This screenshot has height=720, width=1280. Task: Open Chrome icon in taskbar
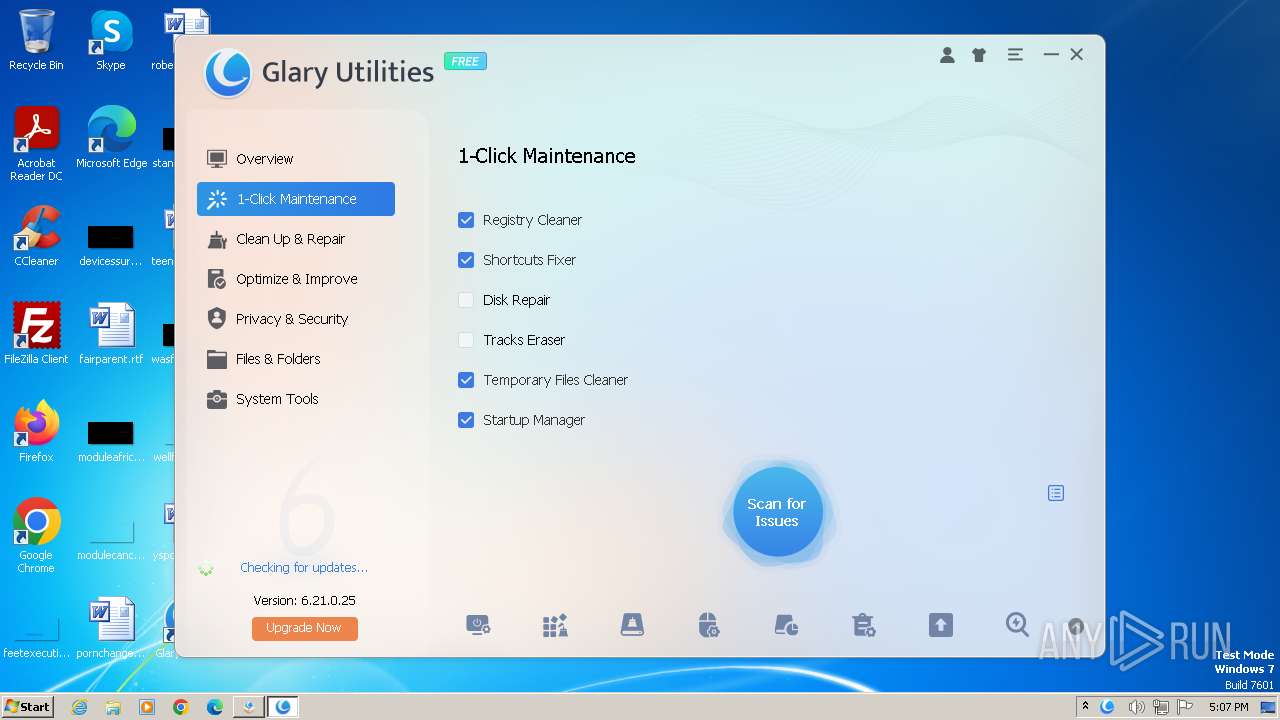181,707
